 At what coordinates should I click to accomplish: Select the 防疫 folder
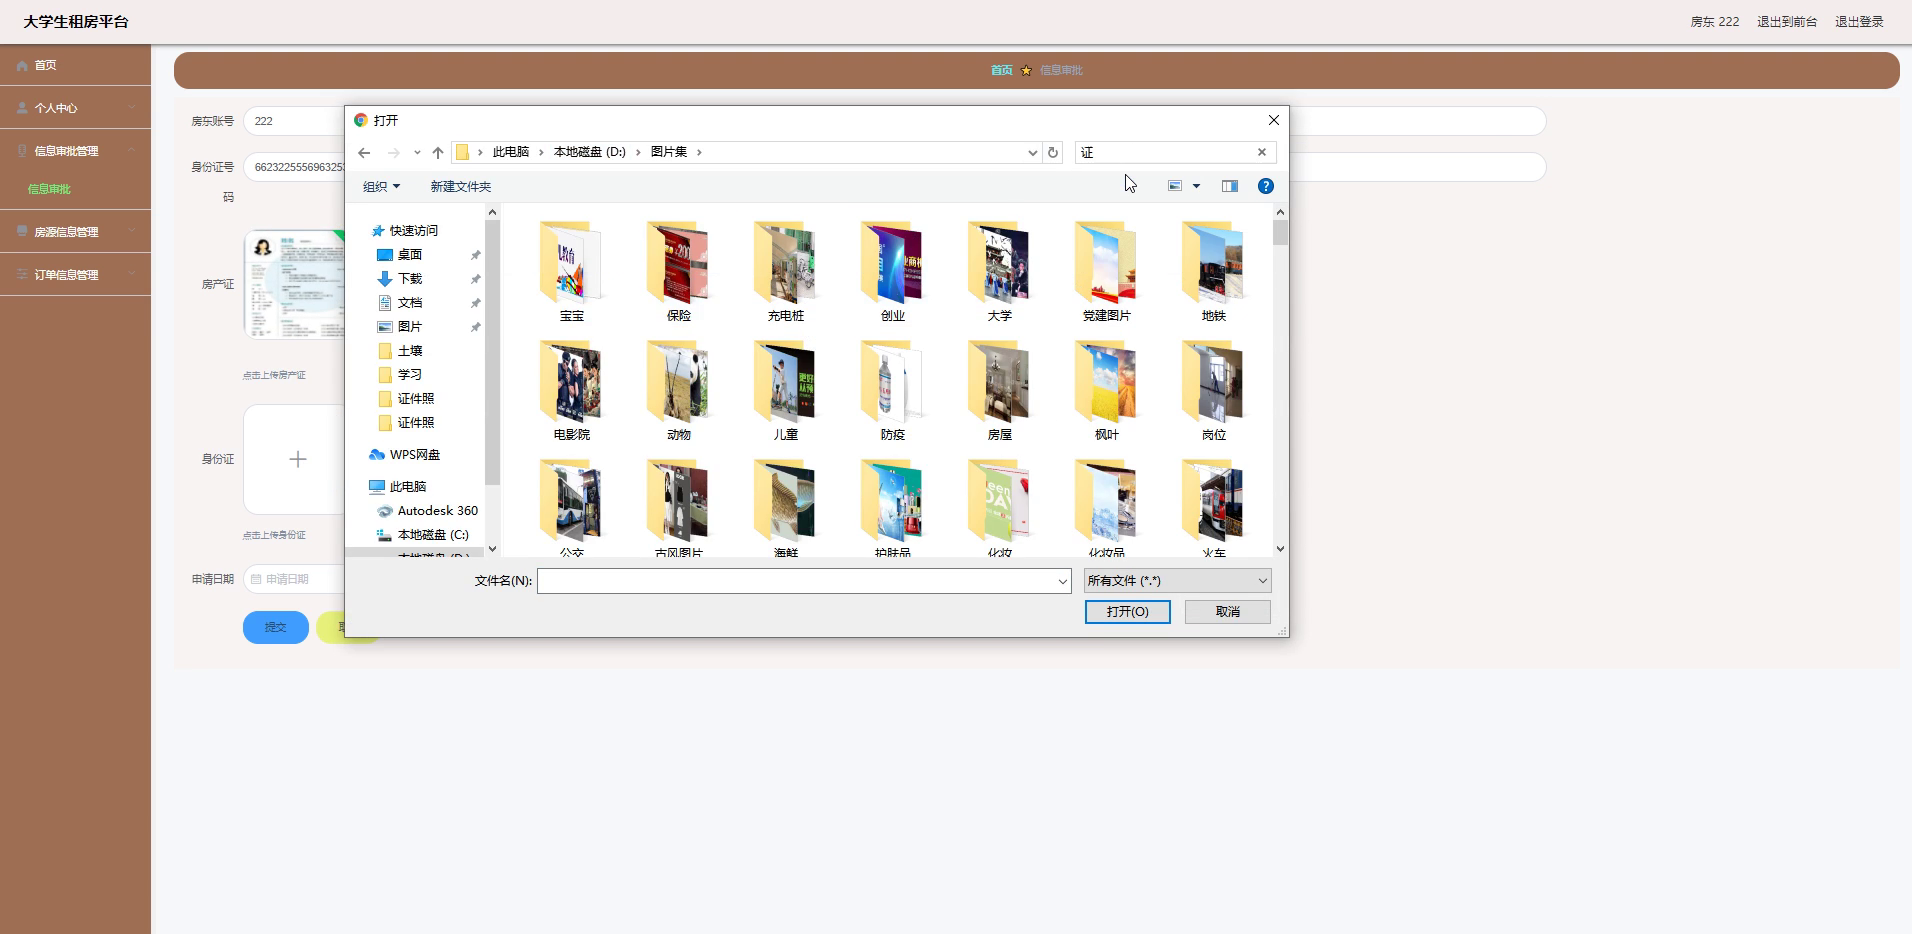click(x=893, y=390)
